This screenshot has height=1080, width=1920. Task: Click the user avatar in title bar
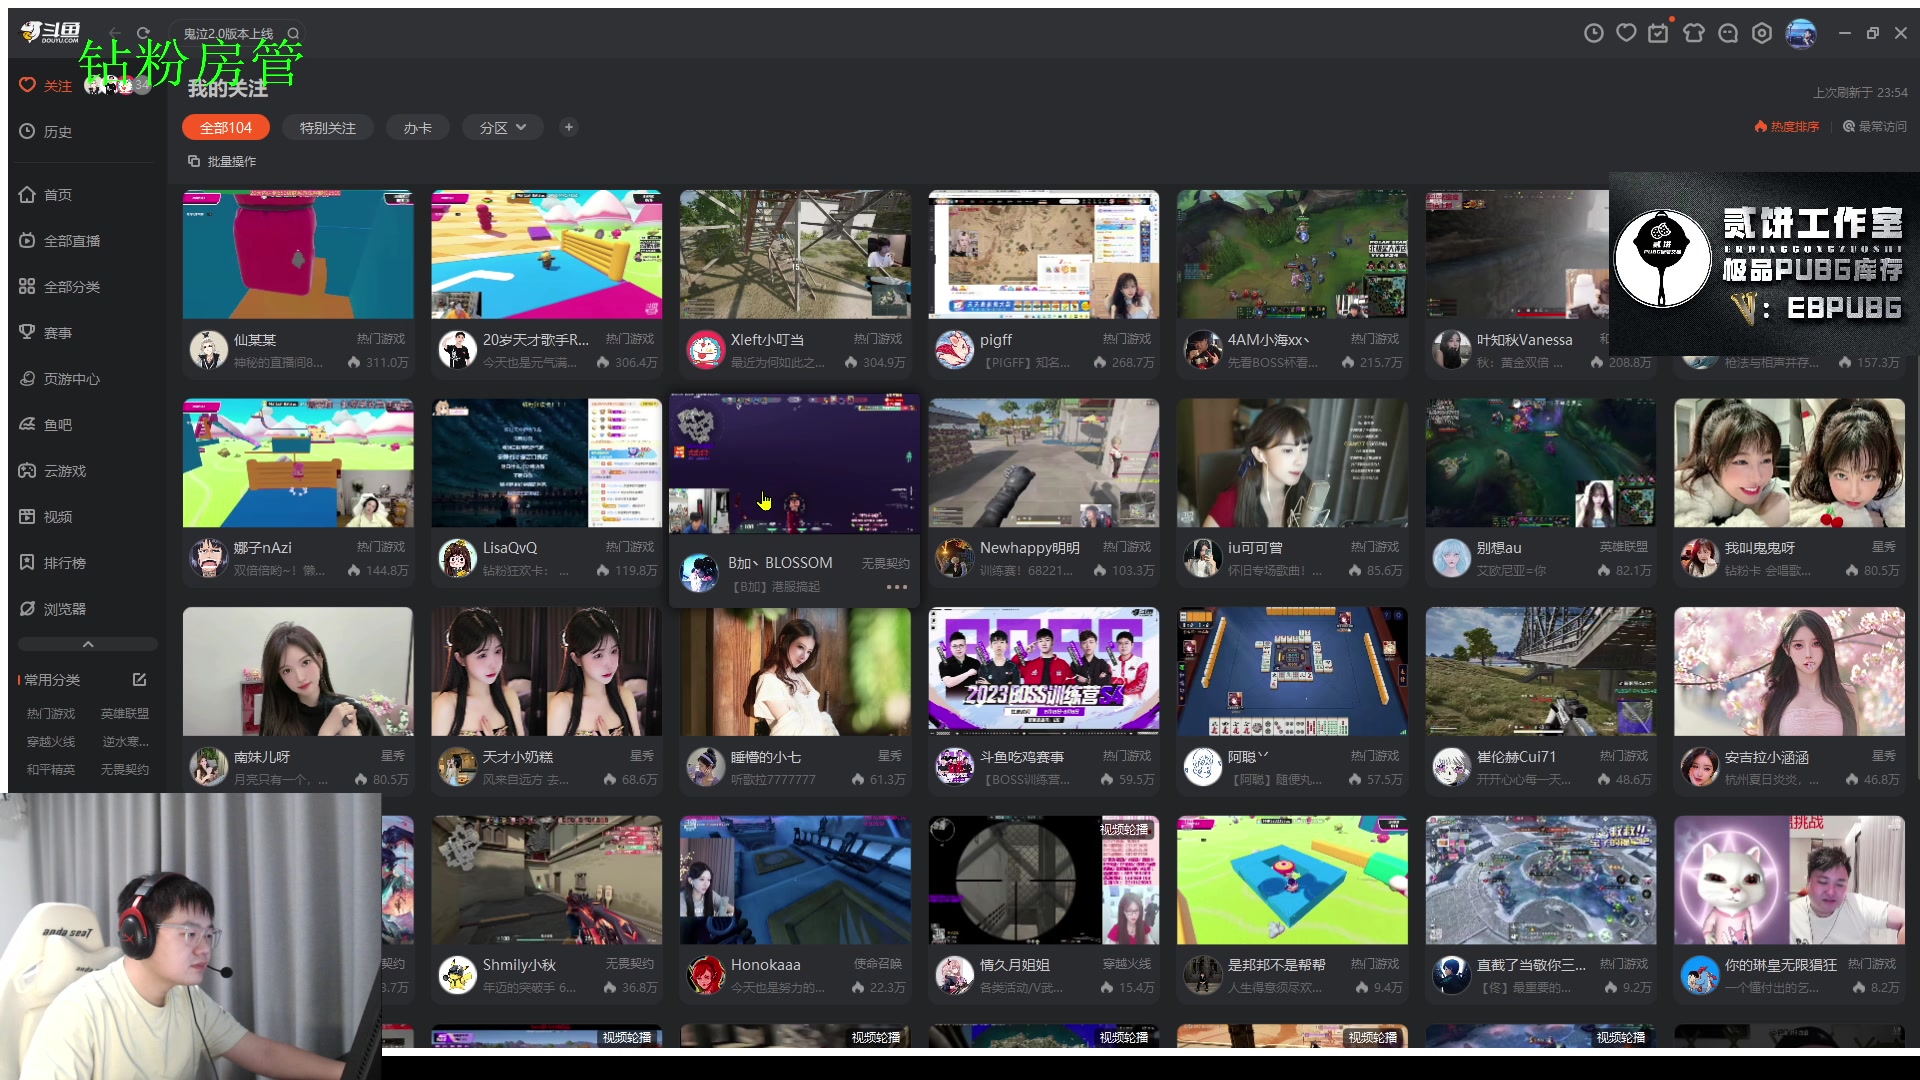1800,33
